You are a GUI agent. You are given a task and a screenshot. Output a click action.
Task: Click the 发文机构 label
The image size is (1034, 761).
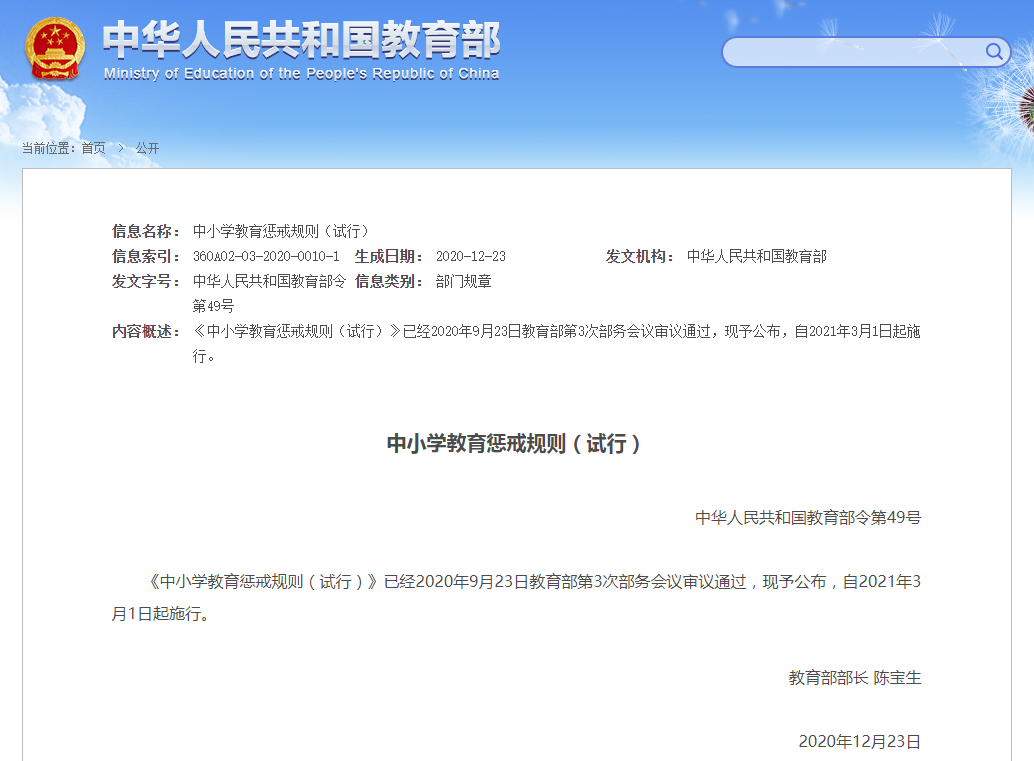640,257
